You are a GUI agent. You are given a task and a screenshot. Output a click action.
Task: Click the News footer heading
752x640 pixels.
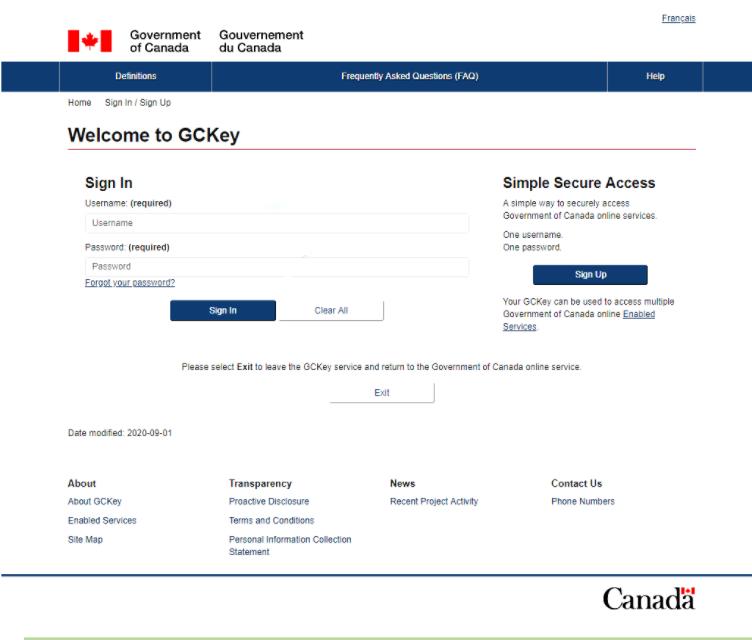tap(402, 484)
